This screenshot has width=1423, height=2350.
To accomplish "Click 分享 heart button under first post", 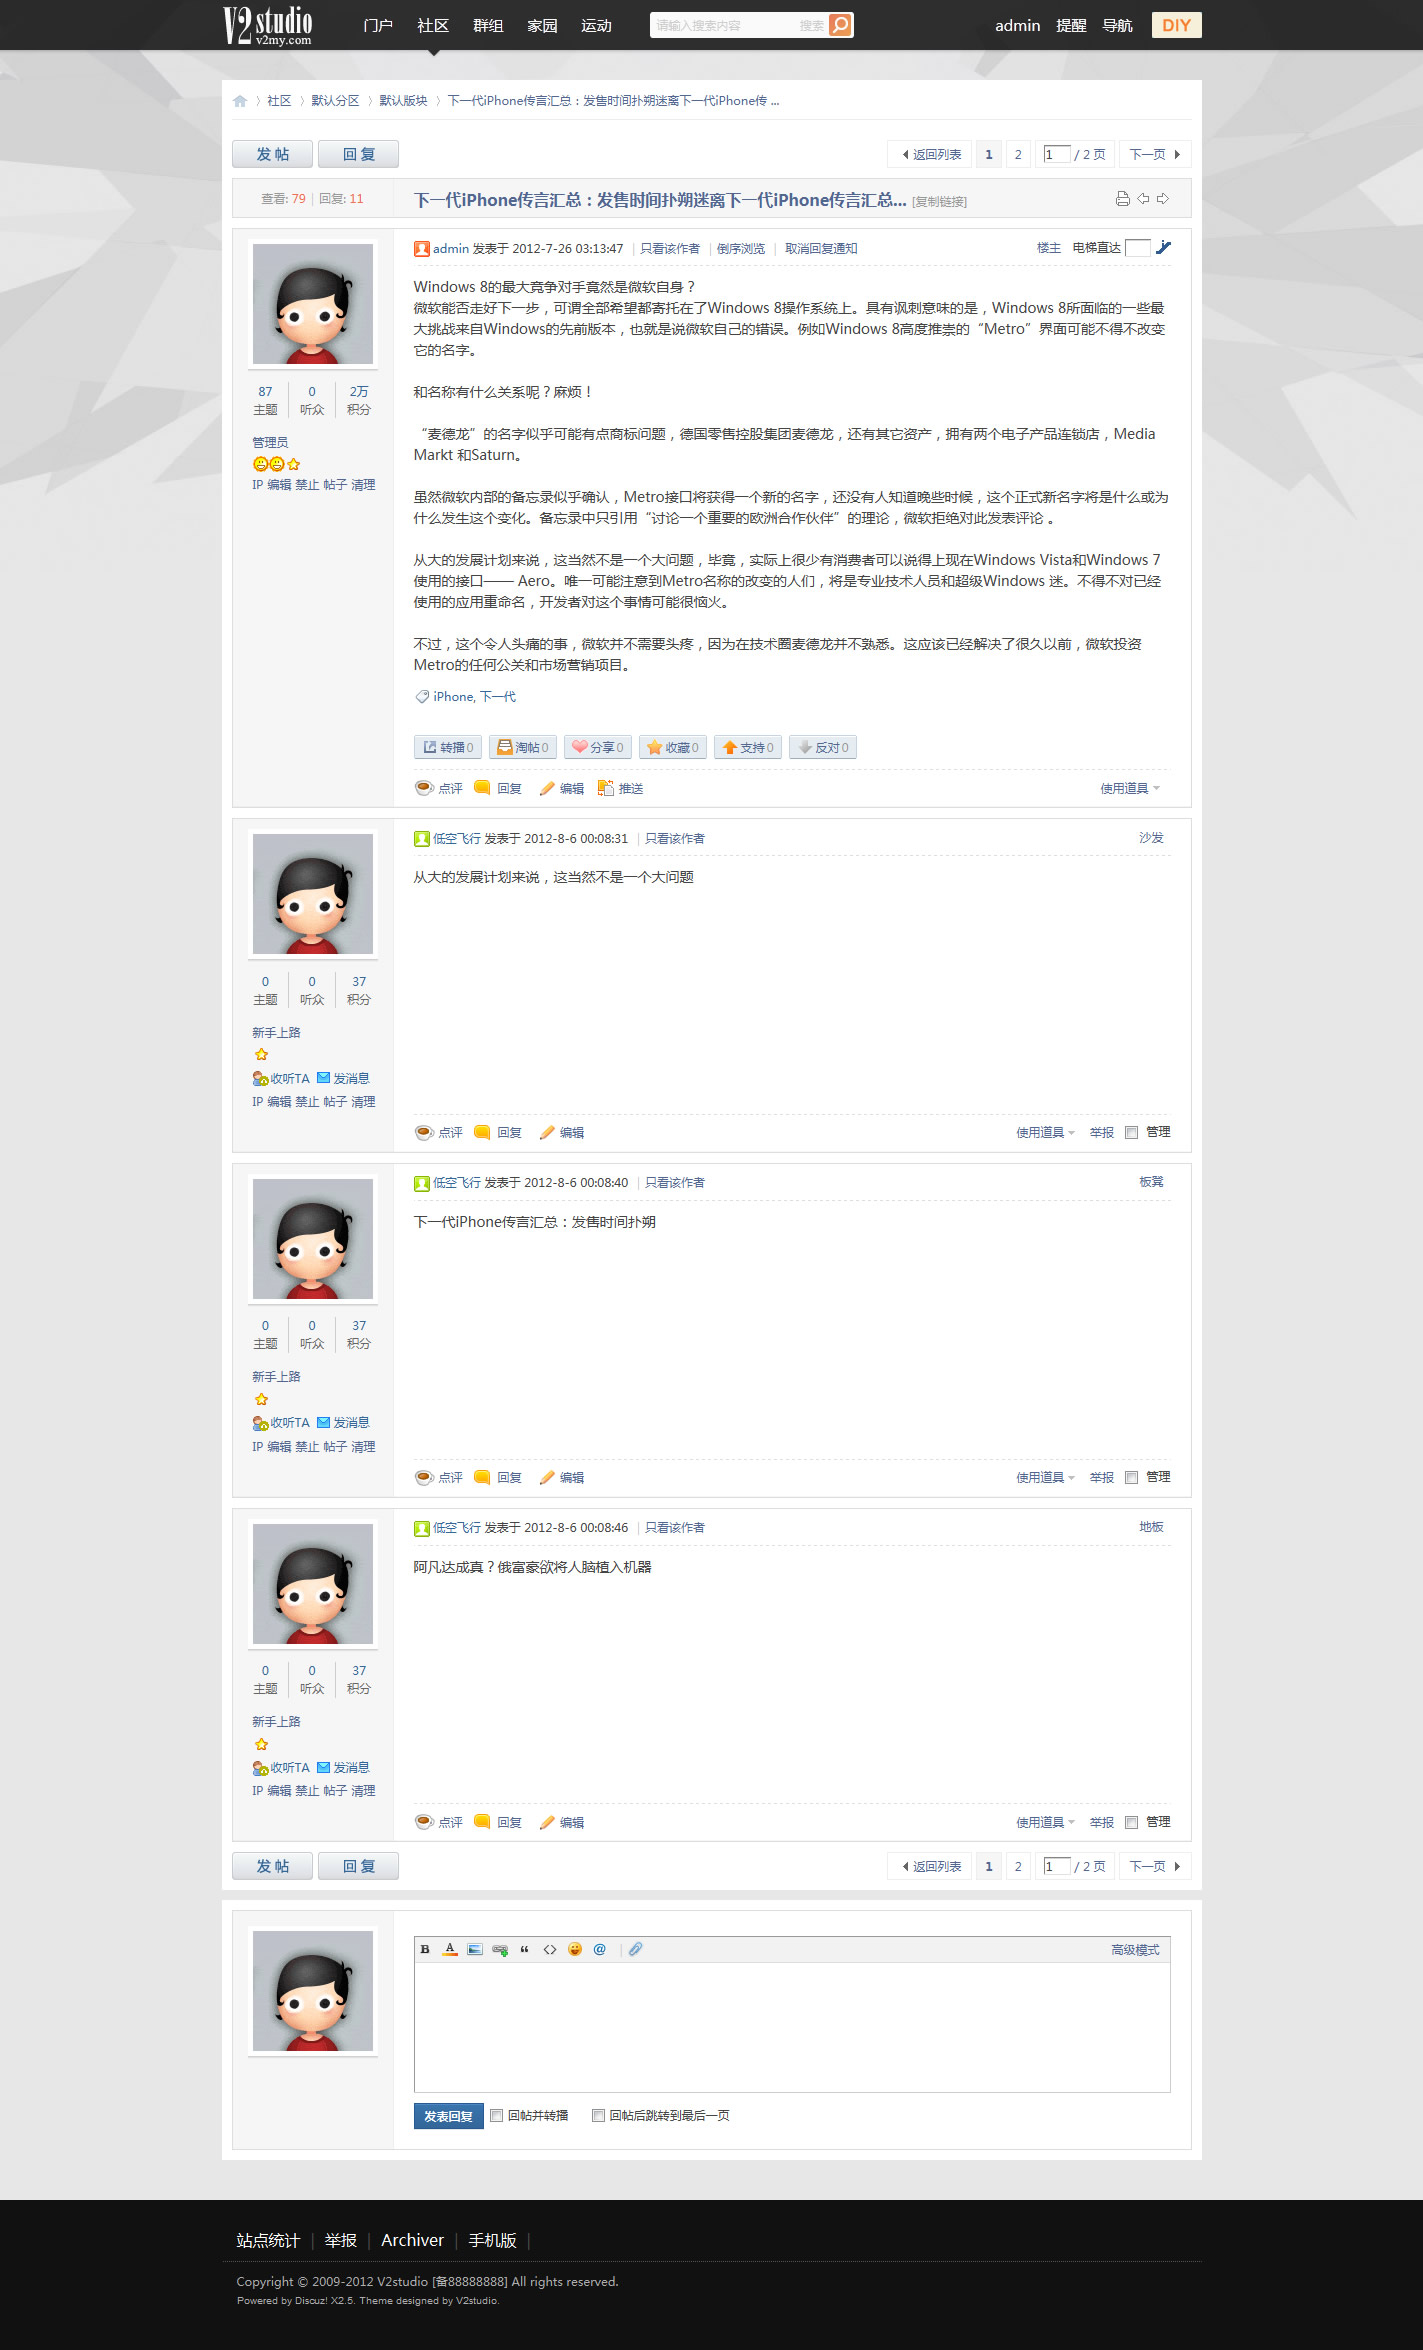I will point(598,747).
